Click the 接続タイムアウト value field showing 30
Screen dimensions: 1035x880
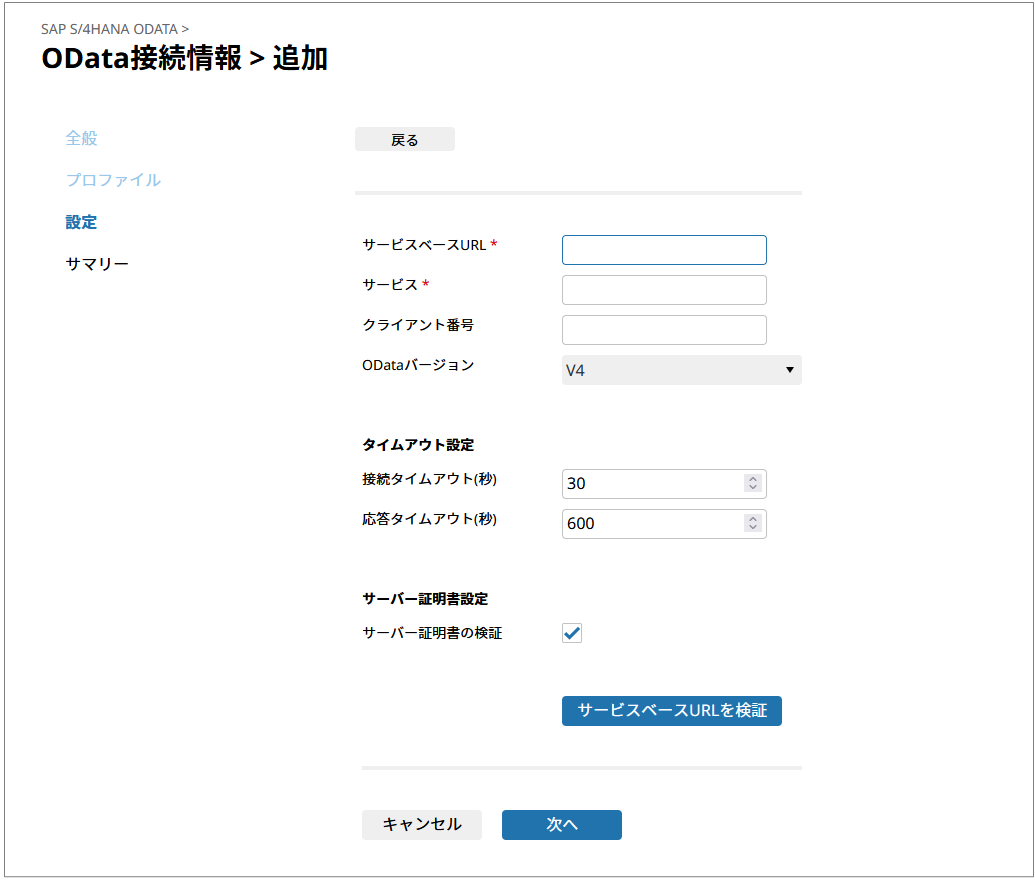(650, 484)
